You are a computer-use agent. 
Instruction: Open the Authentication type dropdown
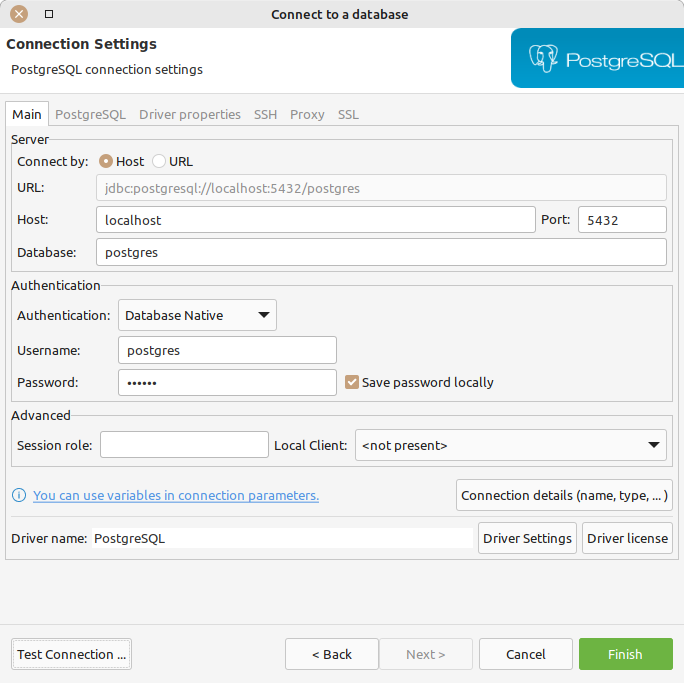[x=197, y=315]
